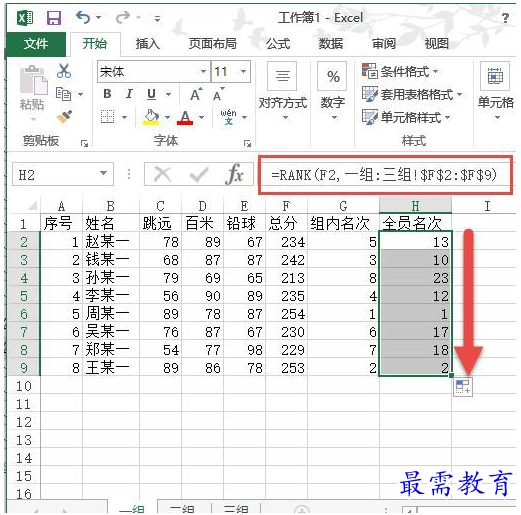Viewport: 521px width, 515px height.
Task: Switch to the 页面布局 (Page Layout) tab
Action: point(212,44)
